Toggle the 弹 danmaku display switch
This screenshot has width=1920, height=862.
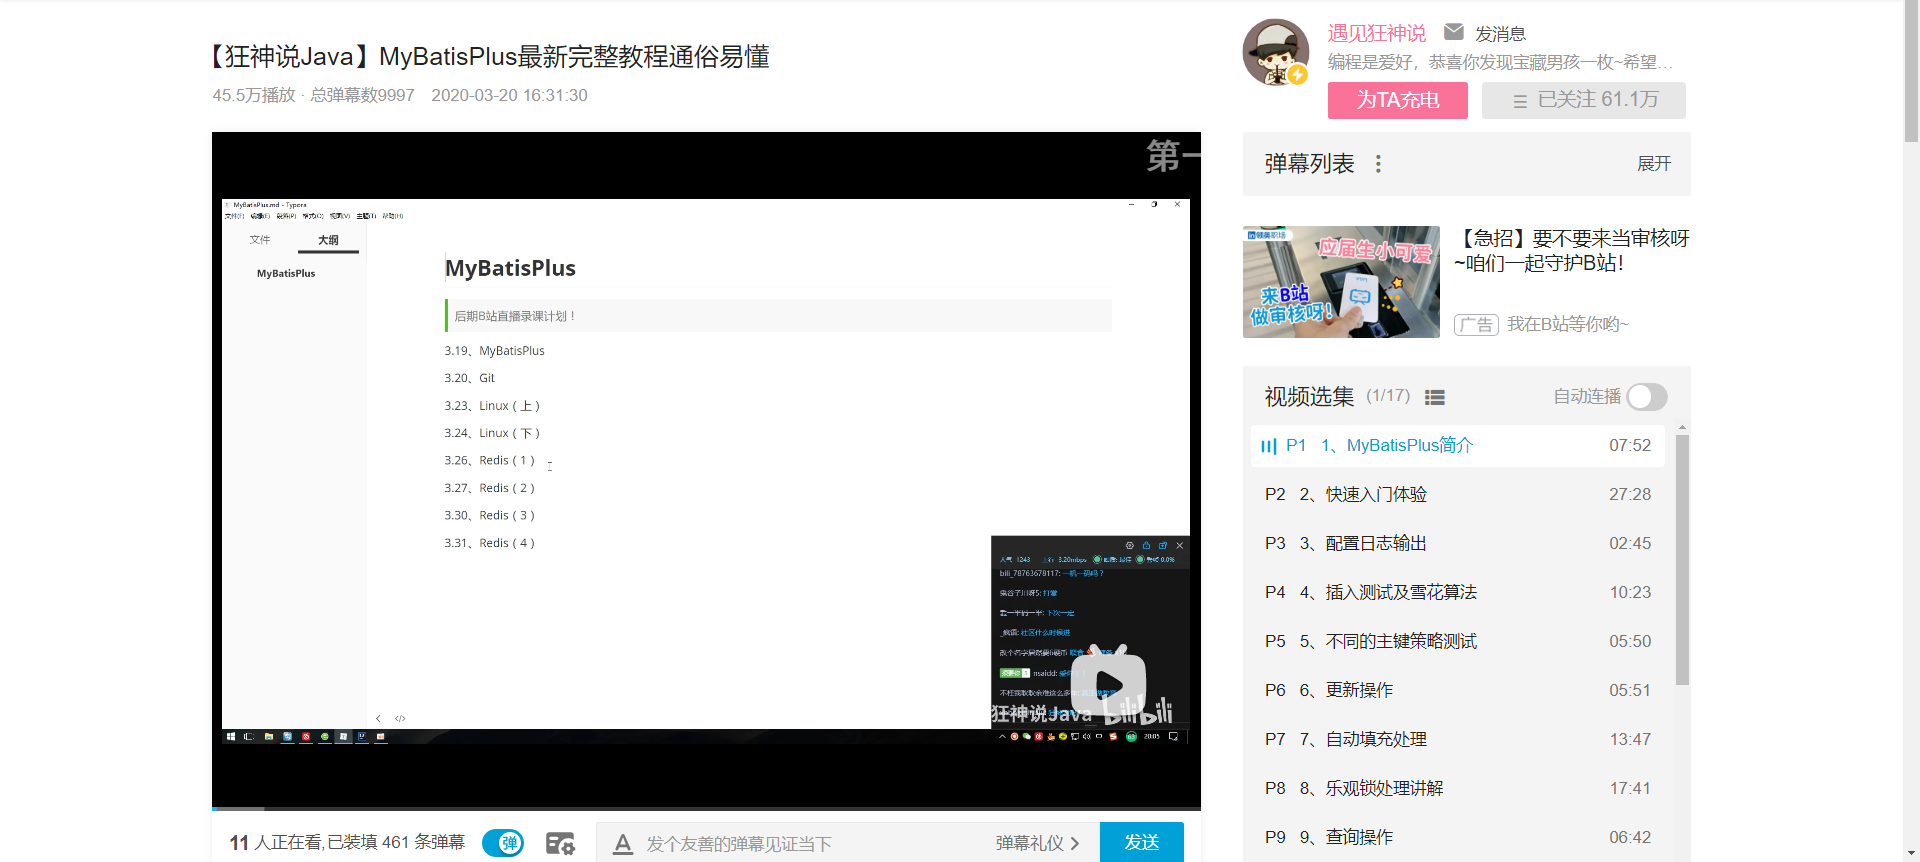(503, 843)
